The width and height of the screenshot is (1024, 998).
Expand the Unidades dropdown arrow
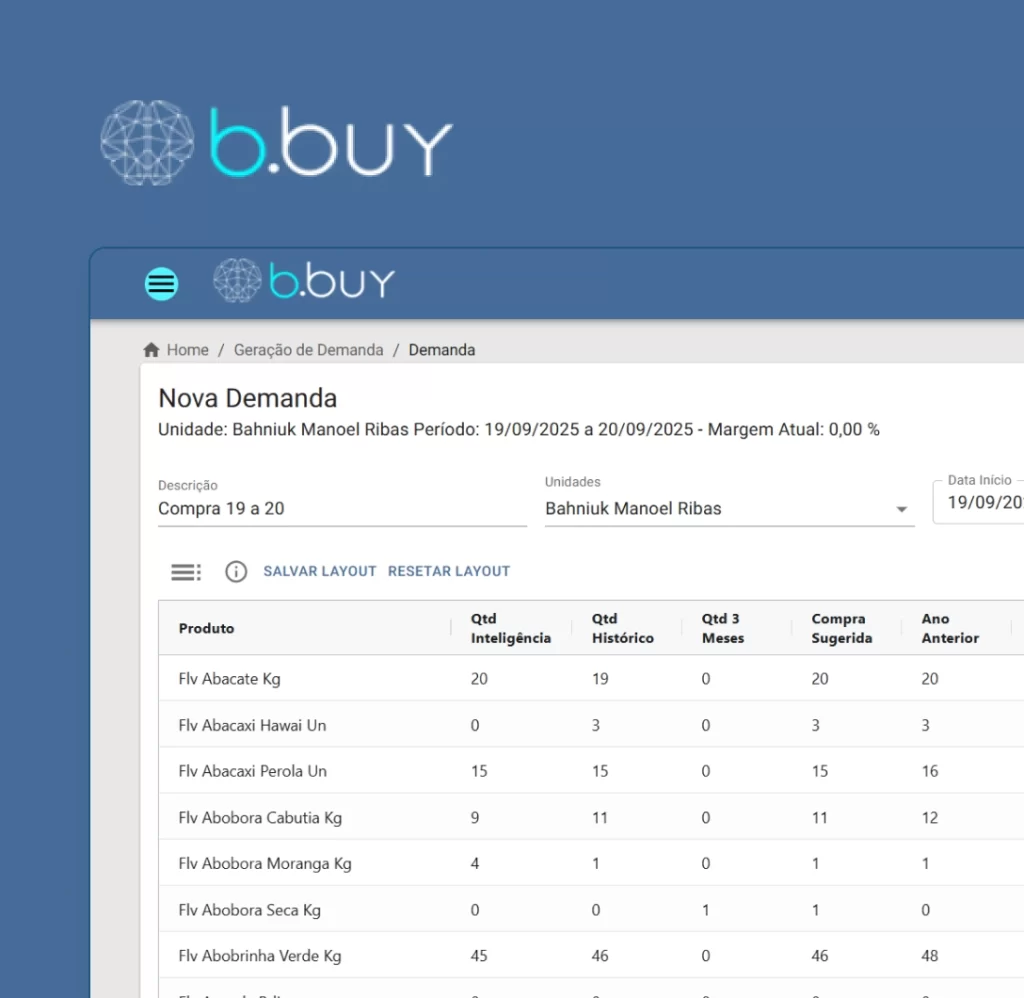[901, 509]
